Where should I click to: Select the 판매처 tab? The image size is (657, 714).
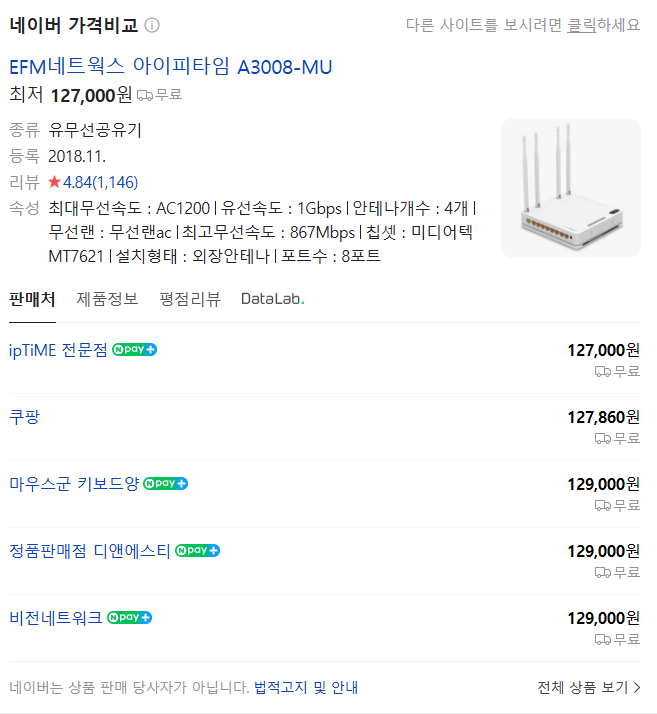point(32,299)
